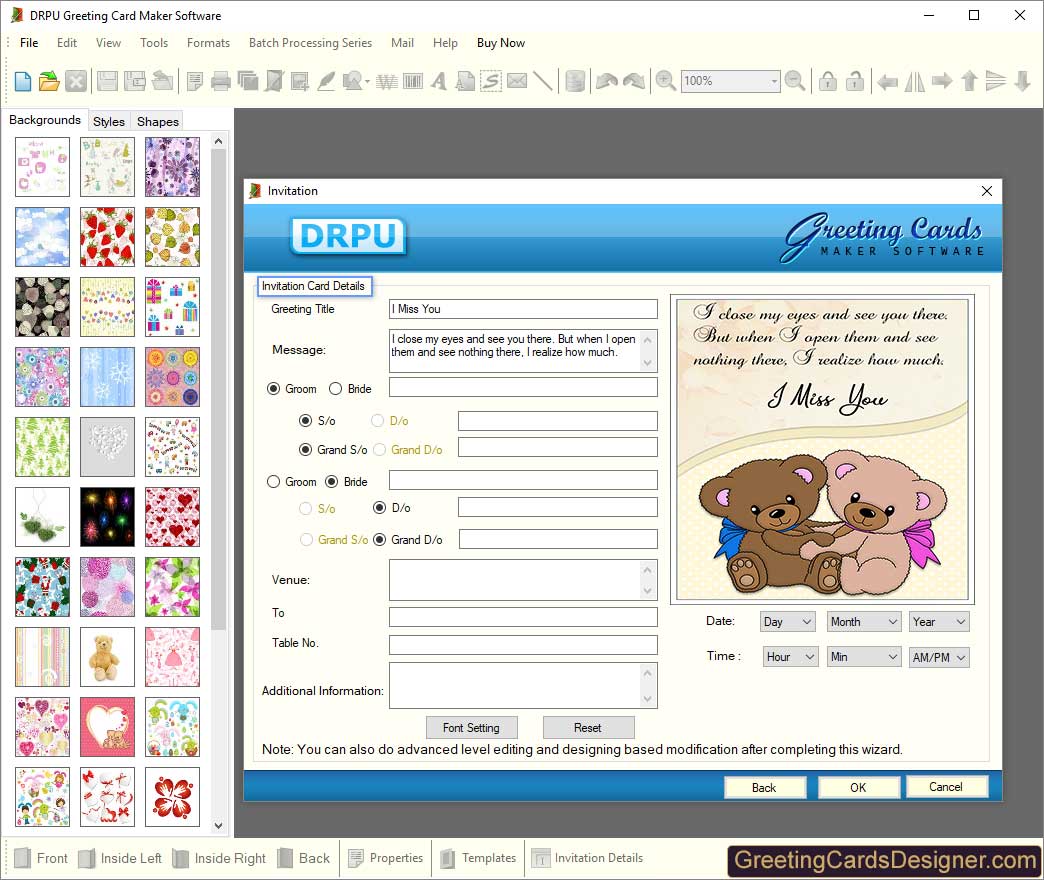Screen dimensions: 1044x880
Task: Select the text 'A' tool icon
Action: 438,81
